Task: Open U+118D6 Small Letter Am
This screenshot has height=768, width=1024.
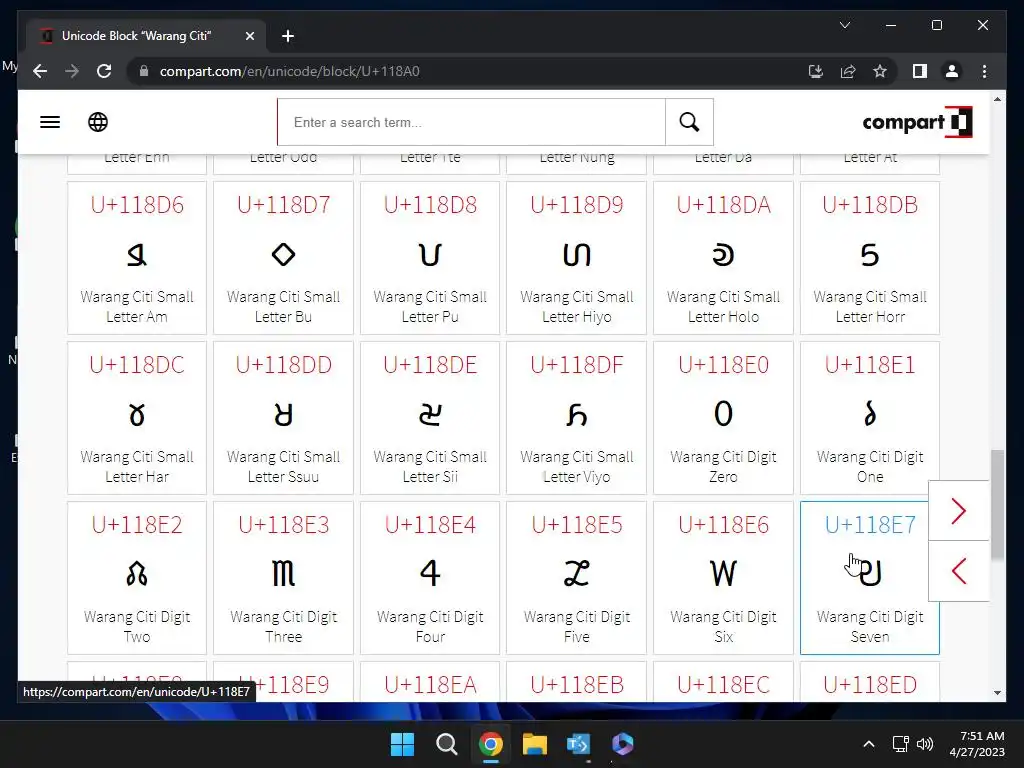Action: 136,258
